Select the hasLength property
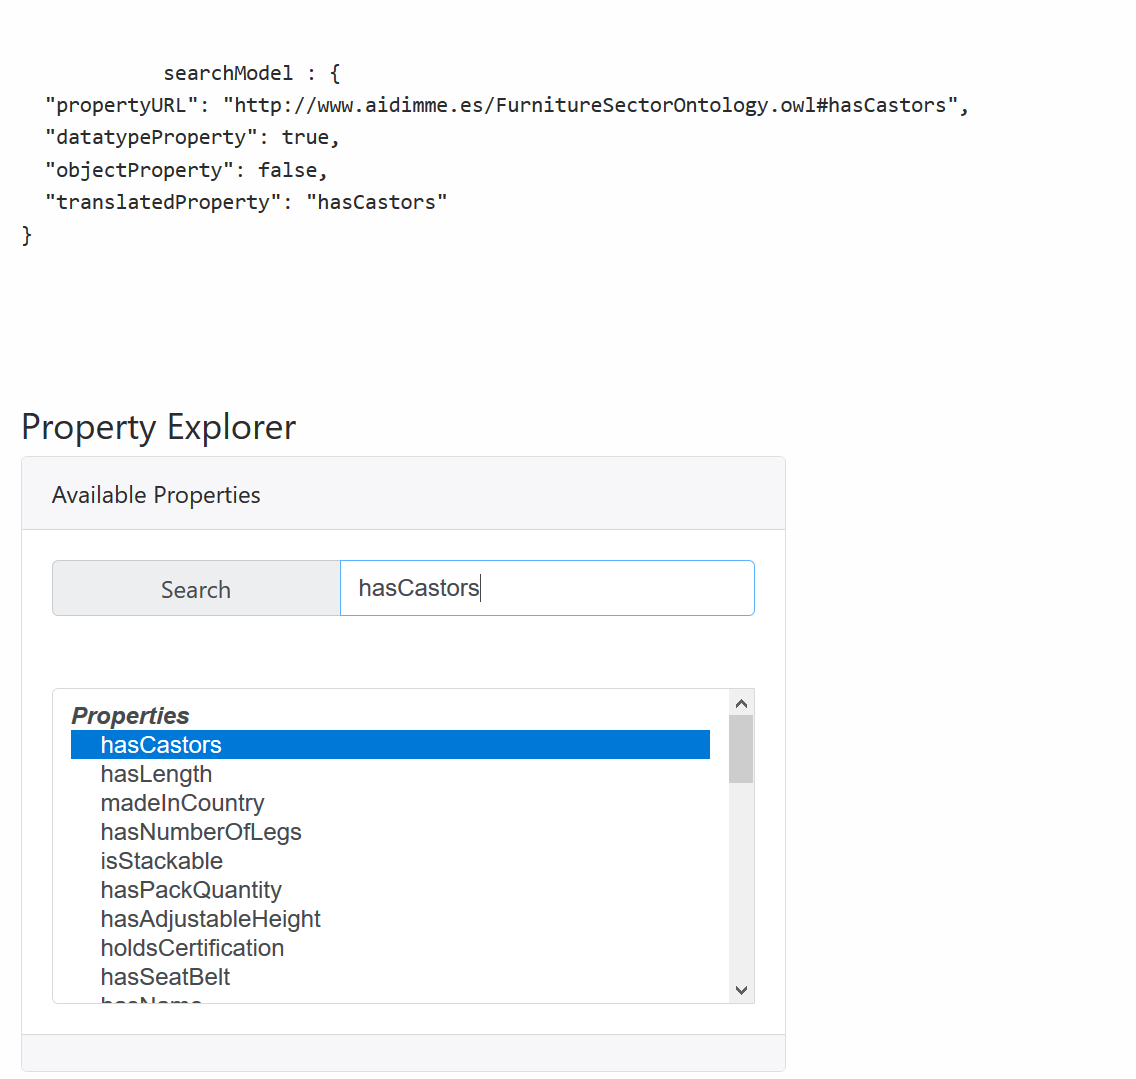This screenshot has width=1136, height=1079. click(156, 774)
